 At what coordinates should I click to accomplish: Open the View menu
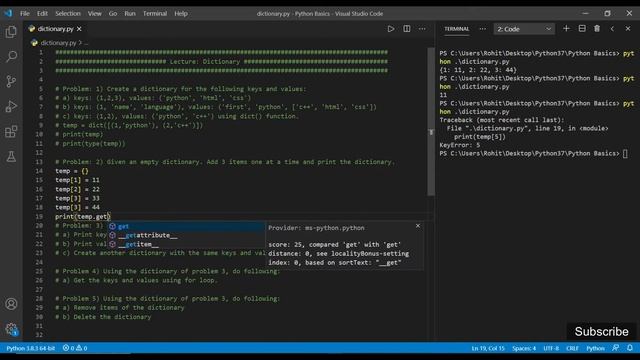(x=95, y=13)
